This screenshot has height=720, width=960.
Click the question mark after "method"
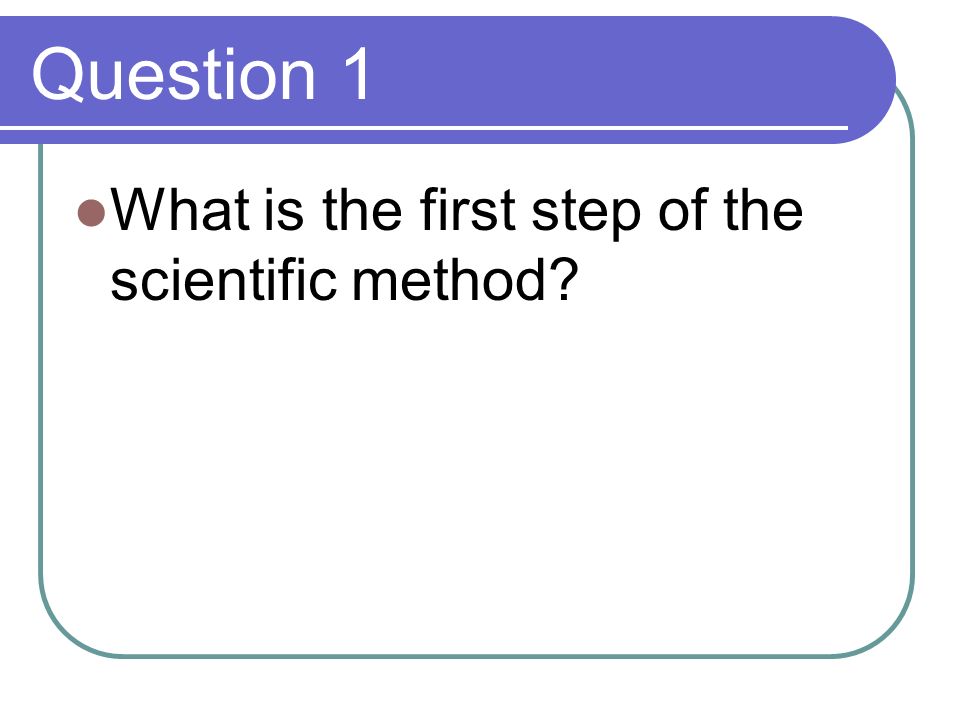(x=564, y=278)
